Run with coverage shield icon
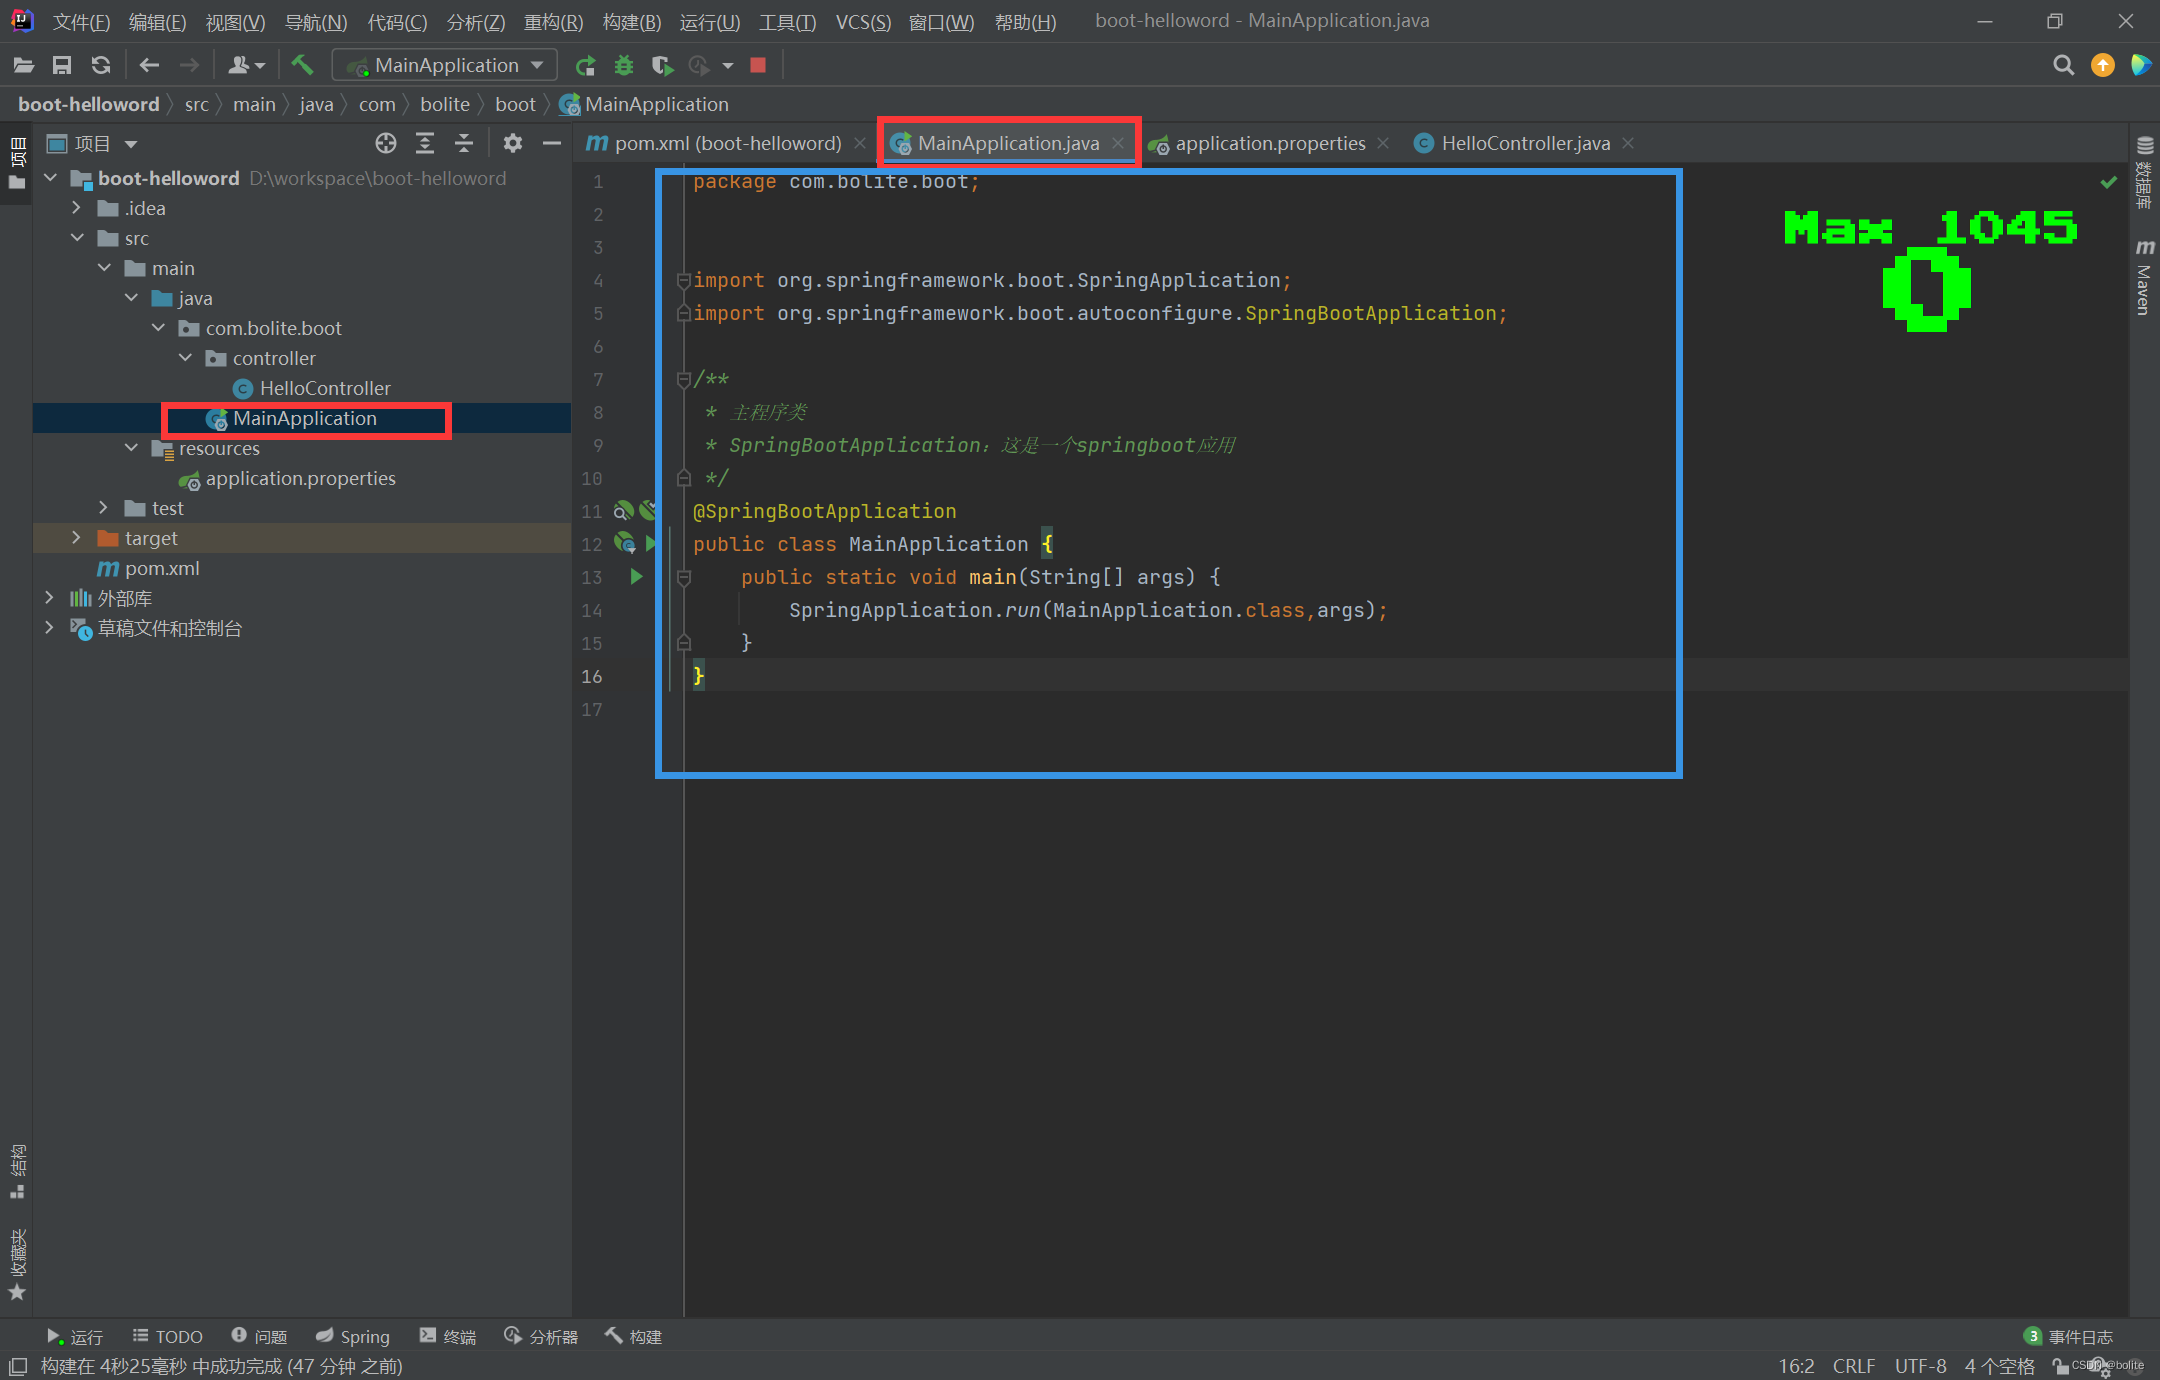The height and width of the screenshot is (1380, 2160). click(x=661, y=66)
